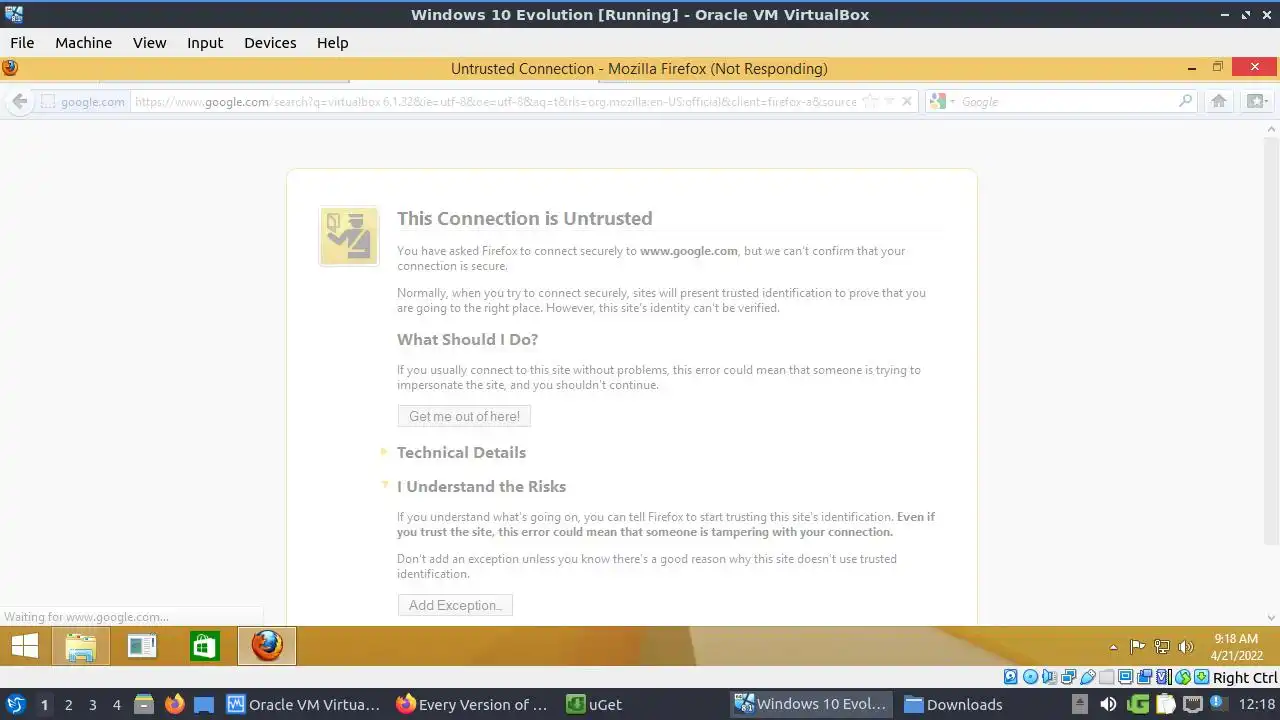
Task: Stop loading with the X button in URL bar
Action: coord(907,101)
